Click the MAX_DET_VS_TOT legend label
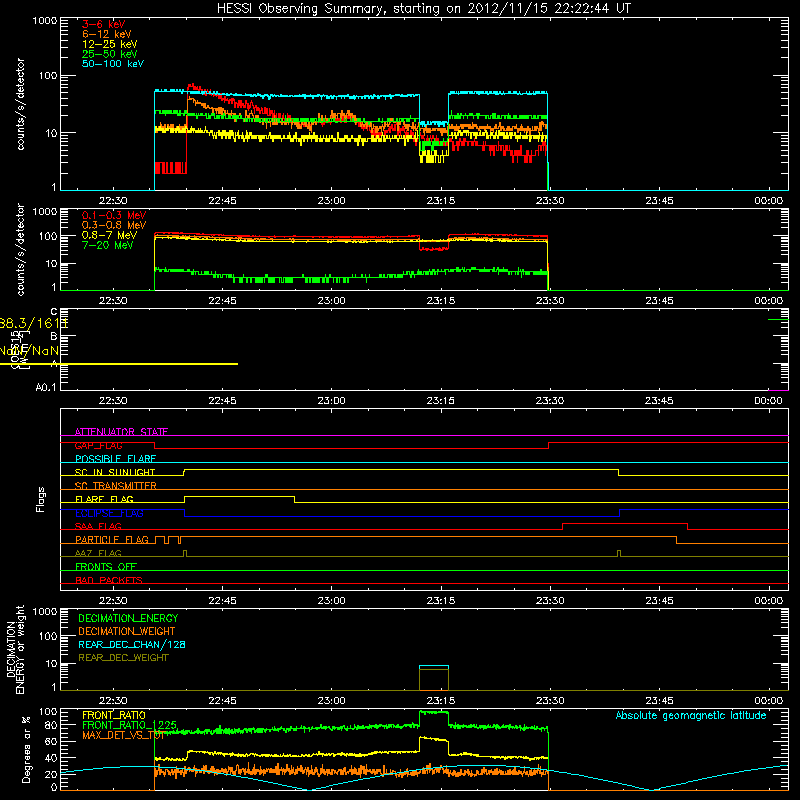The image size is (800, 800). pyautogui.click(x=123, y=735)
